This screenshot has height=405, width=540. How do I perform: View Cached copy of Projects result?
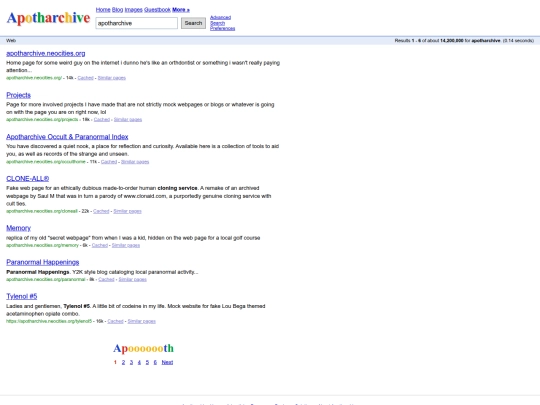click(x=102, y=120)
